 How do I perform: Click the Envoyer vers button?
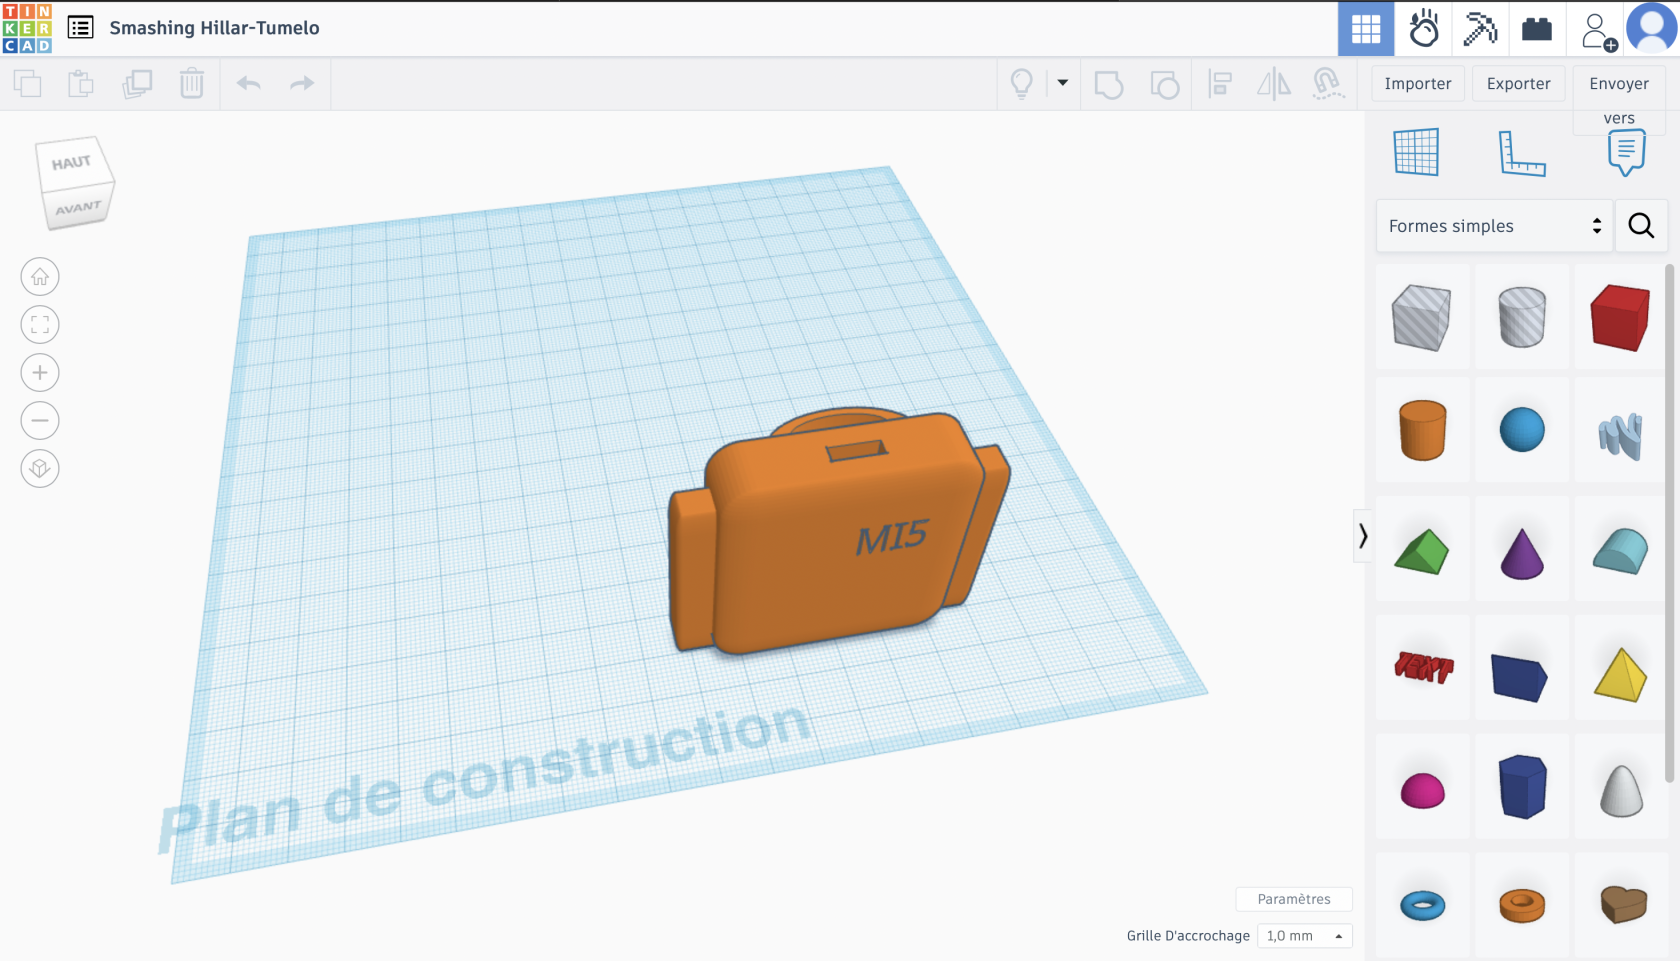click(1619, 99)
